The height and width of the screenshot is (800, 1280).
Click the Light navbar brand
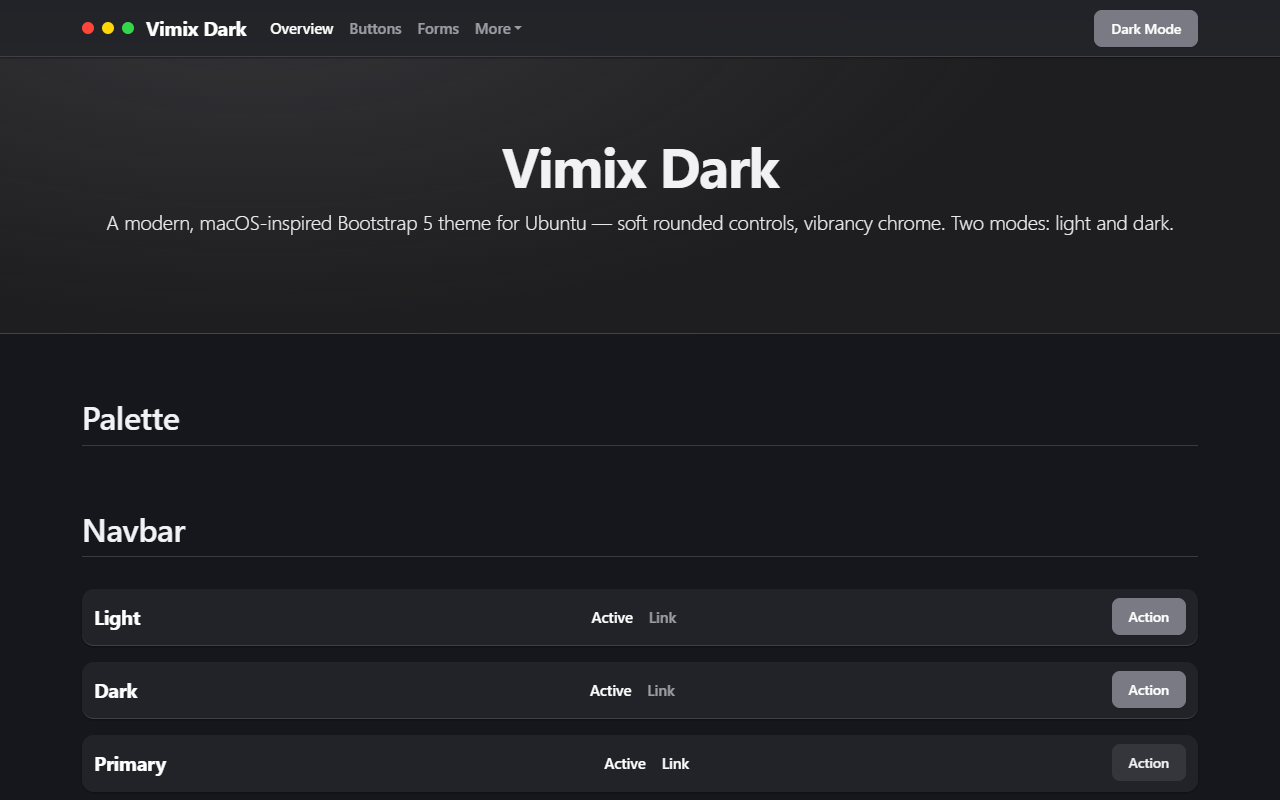(x=117, y=618)
